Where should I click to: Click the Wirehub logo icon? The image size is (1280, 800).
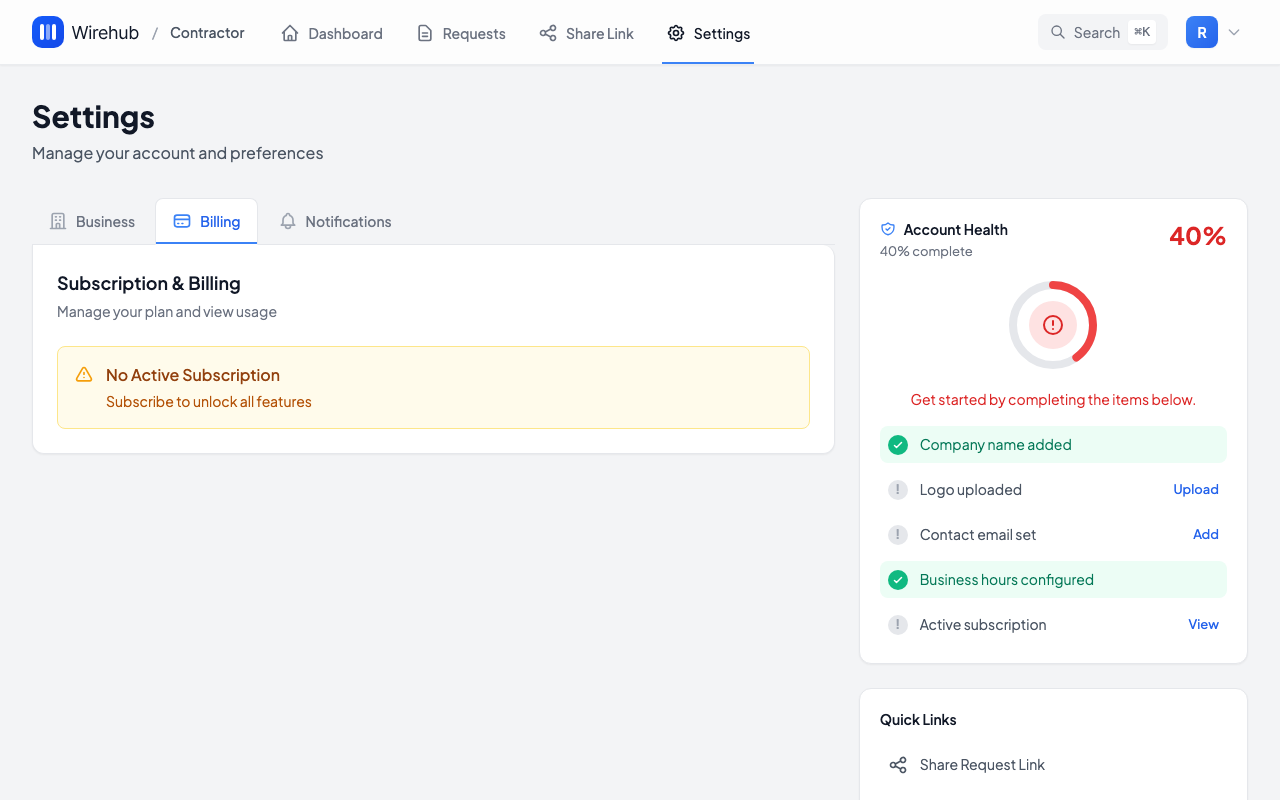coord(48,32)
